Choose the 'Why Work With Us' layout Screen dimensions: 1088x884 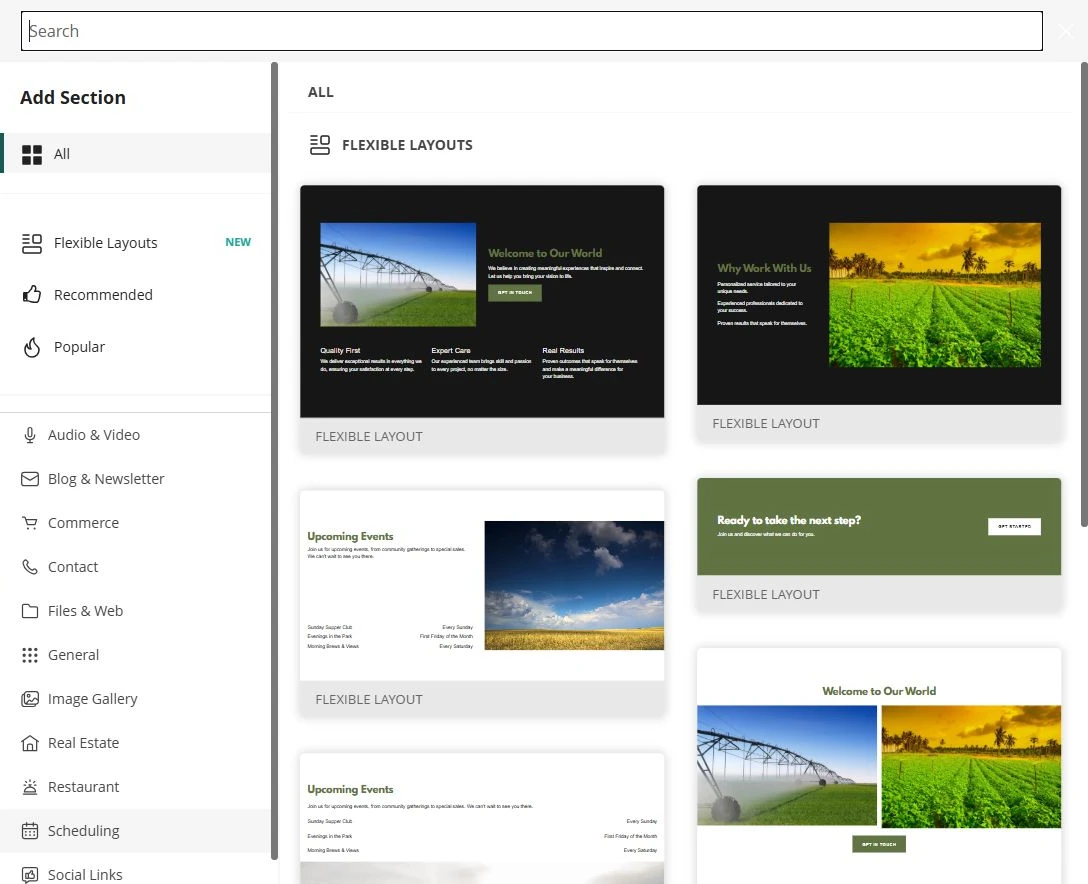click(x=879, y=313)
